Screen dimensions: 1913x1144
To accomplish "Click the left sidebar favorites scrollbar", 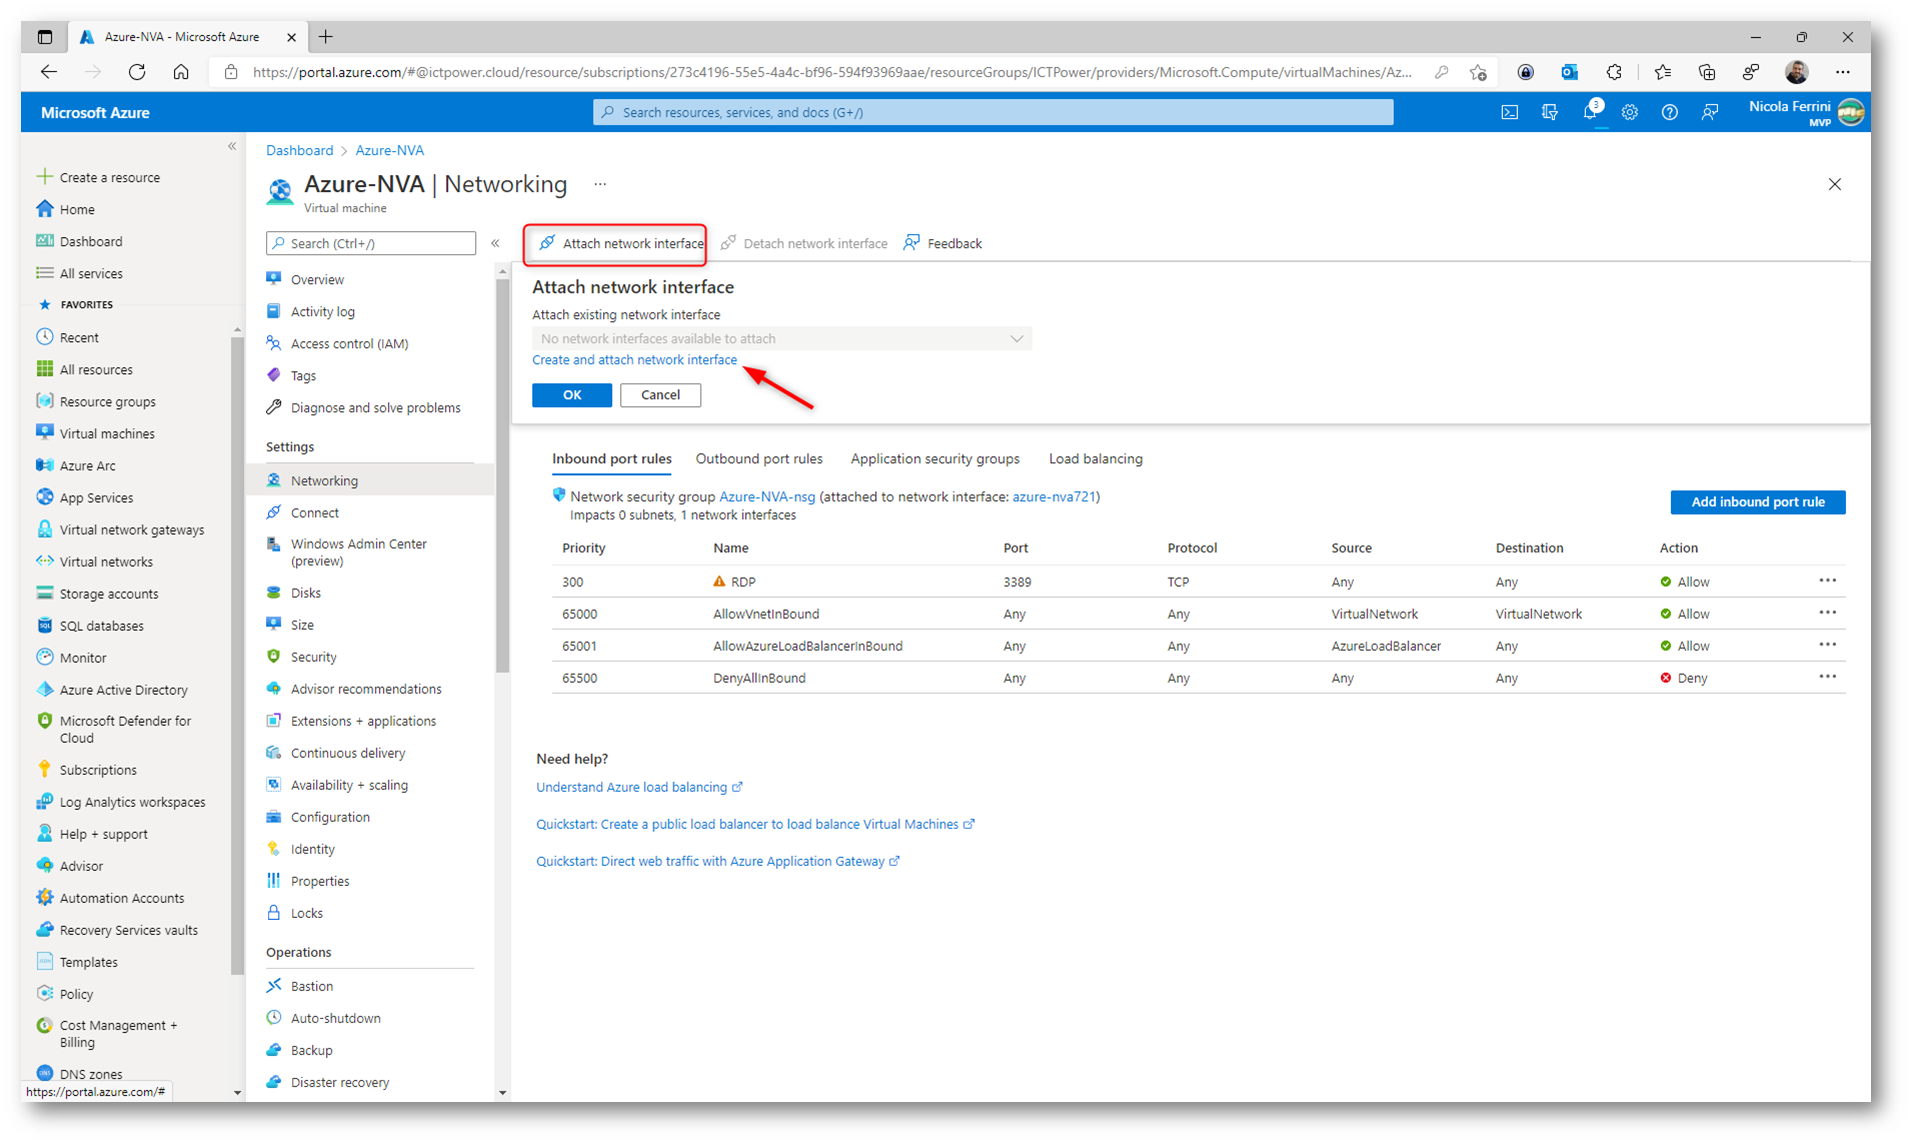I will [237, 655].
